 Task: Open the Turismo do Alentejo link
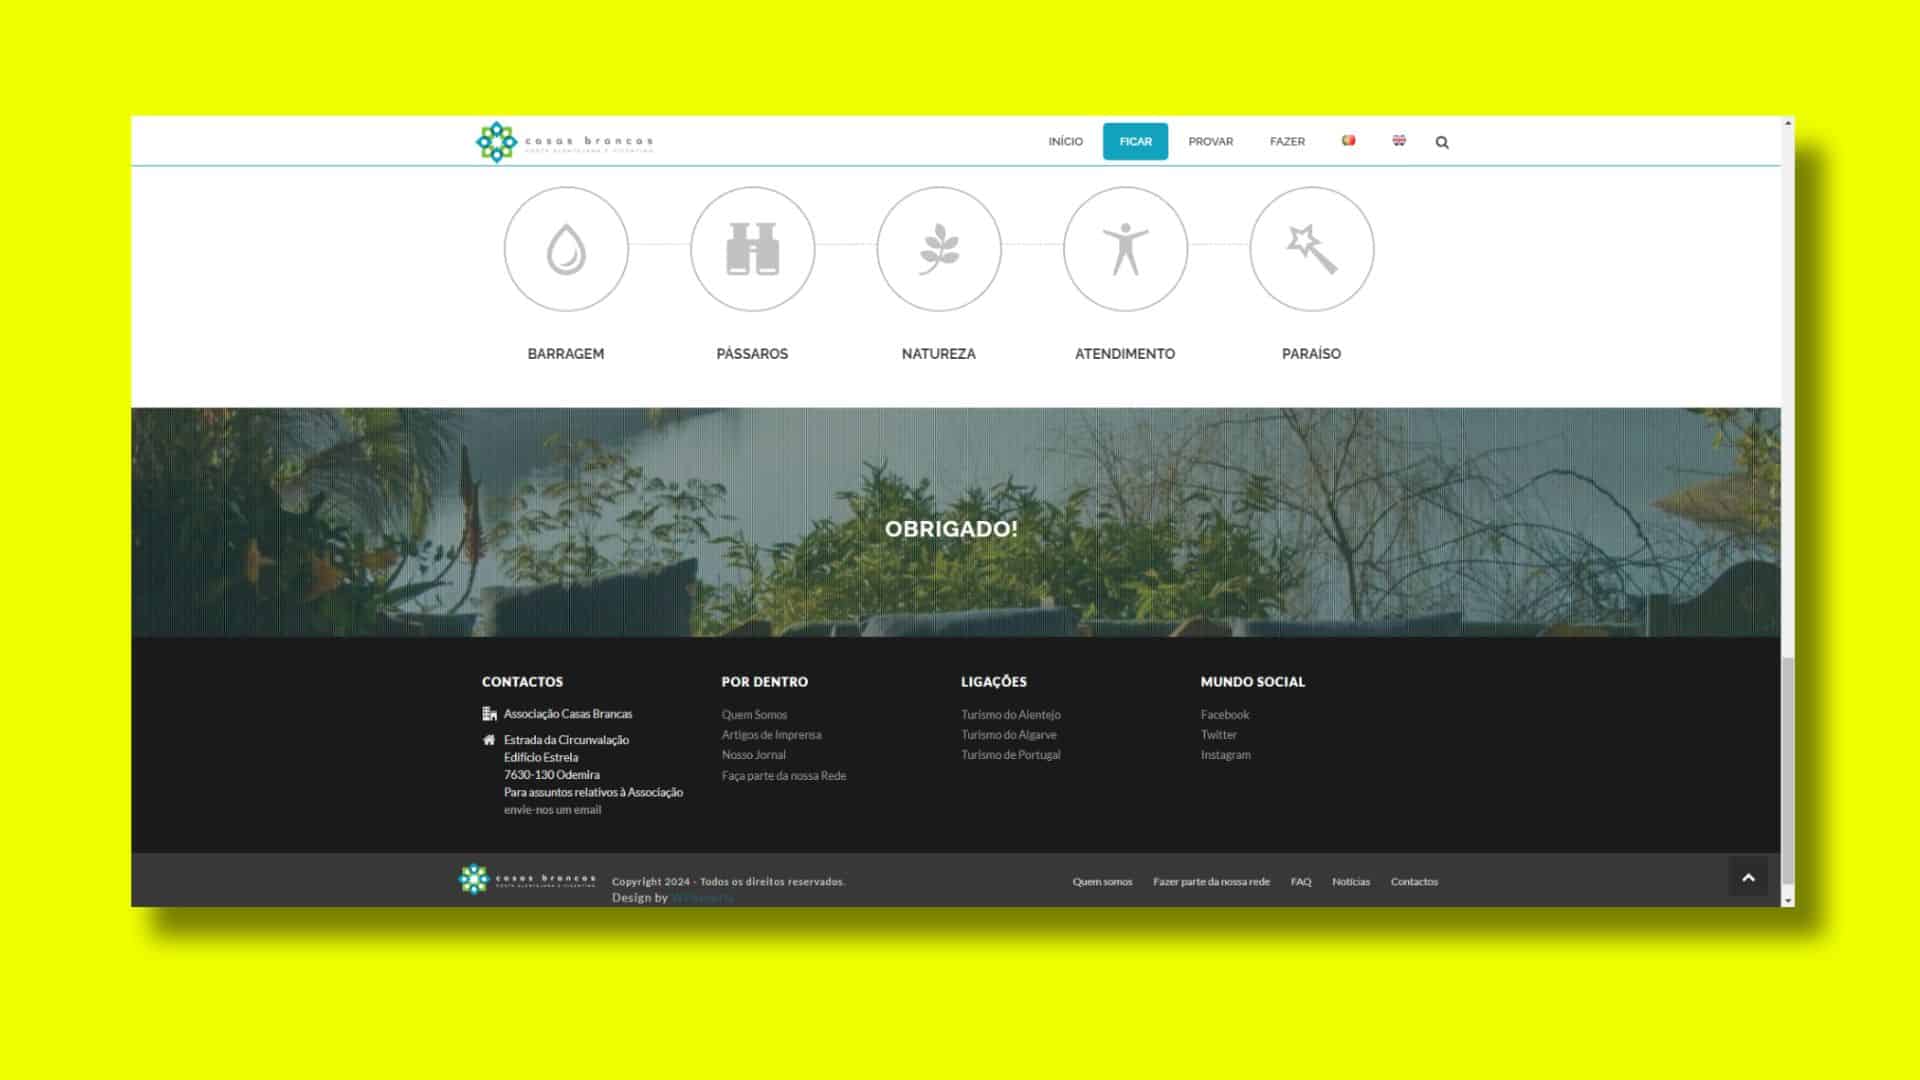[1010, 715]
